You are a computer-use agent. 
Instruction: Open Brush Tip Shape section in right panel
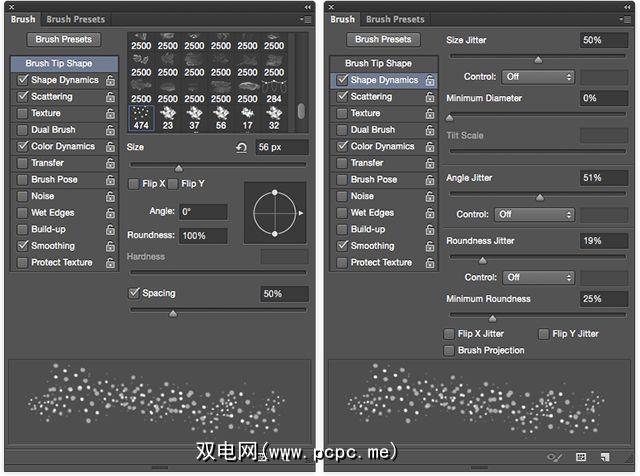tap(384, 63)
